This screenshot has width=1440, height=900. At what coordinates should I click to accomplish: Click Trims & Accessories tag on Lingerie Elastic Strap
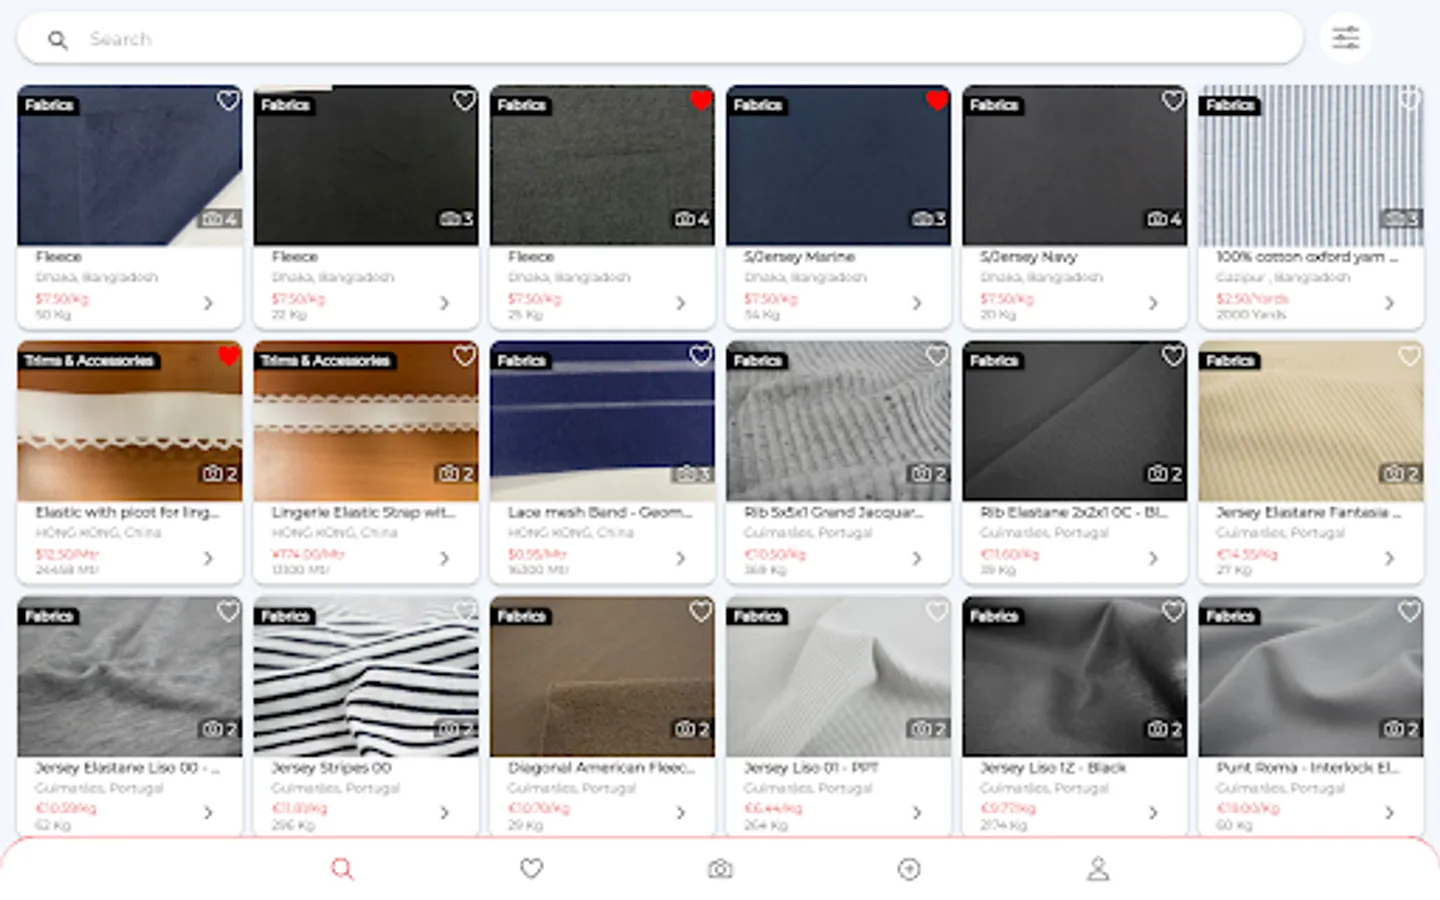325,360
